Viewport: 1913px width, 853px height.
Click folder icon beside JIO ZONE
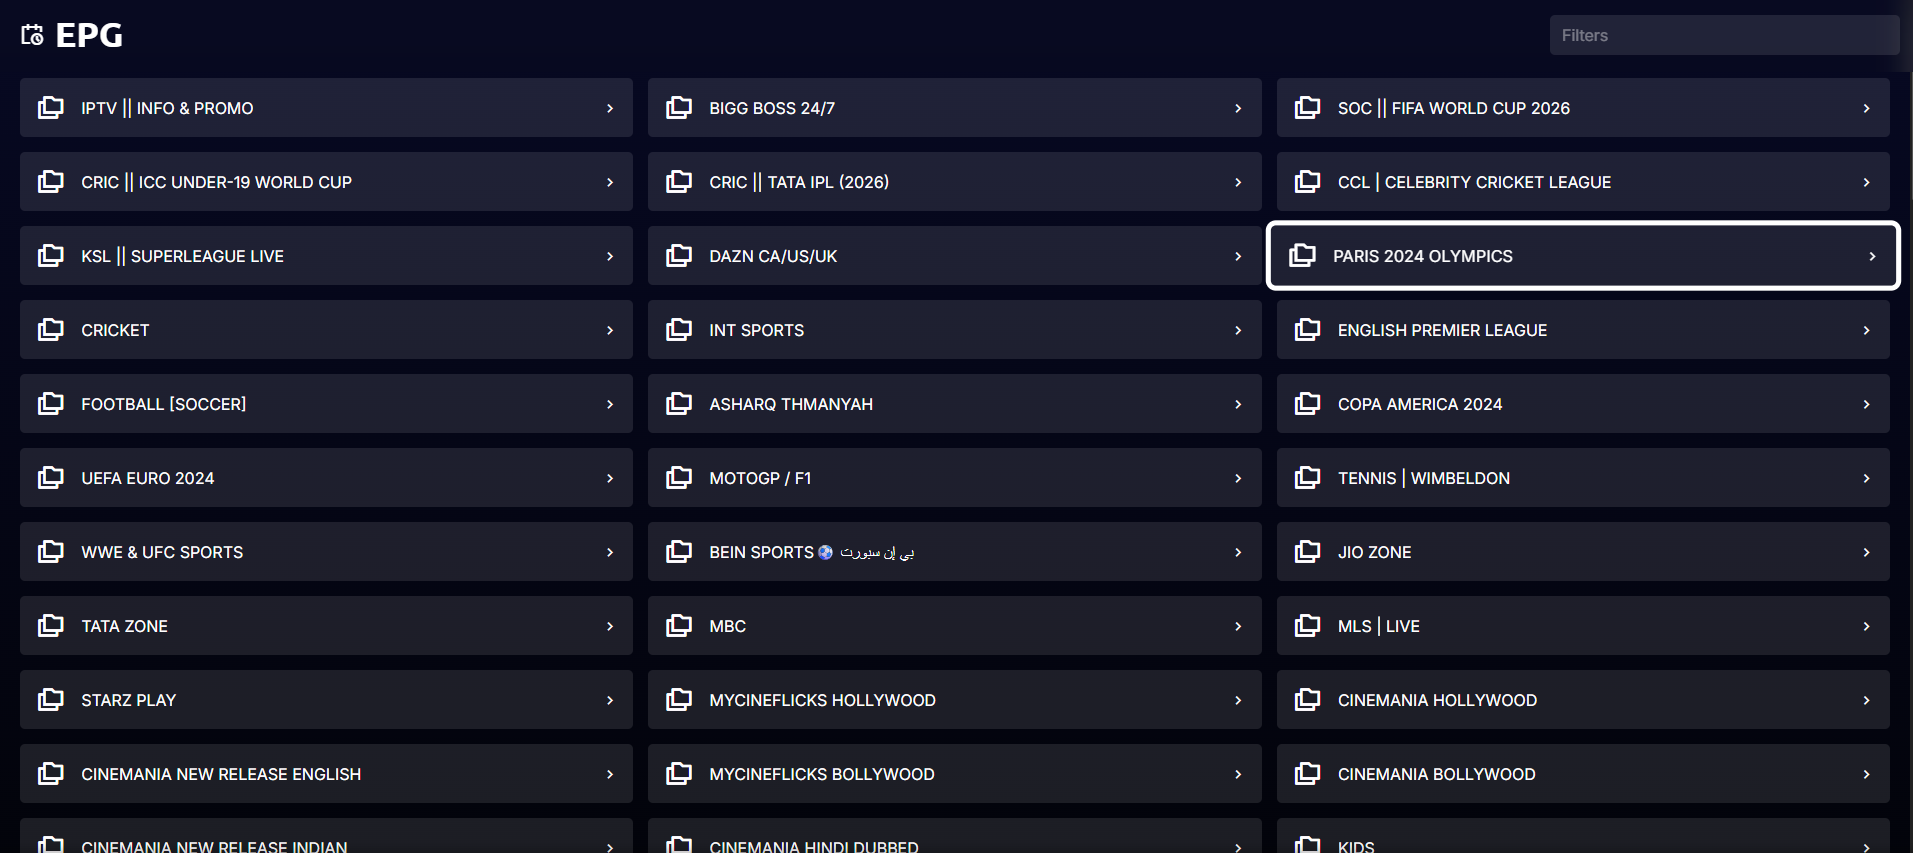tap(1308, 552)
